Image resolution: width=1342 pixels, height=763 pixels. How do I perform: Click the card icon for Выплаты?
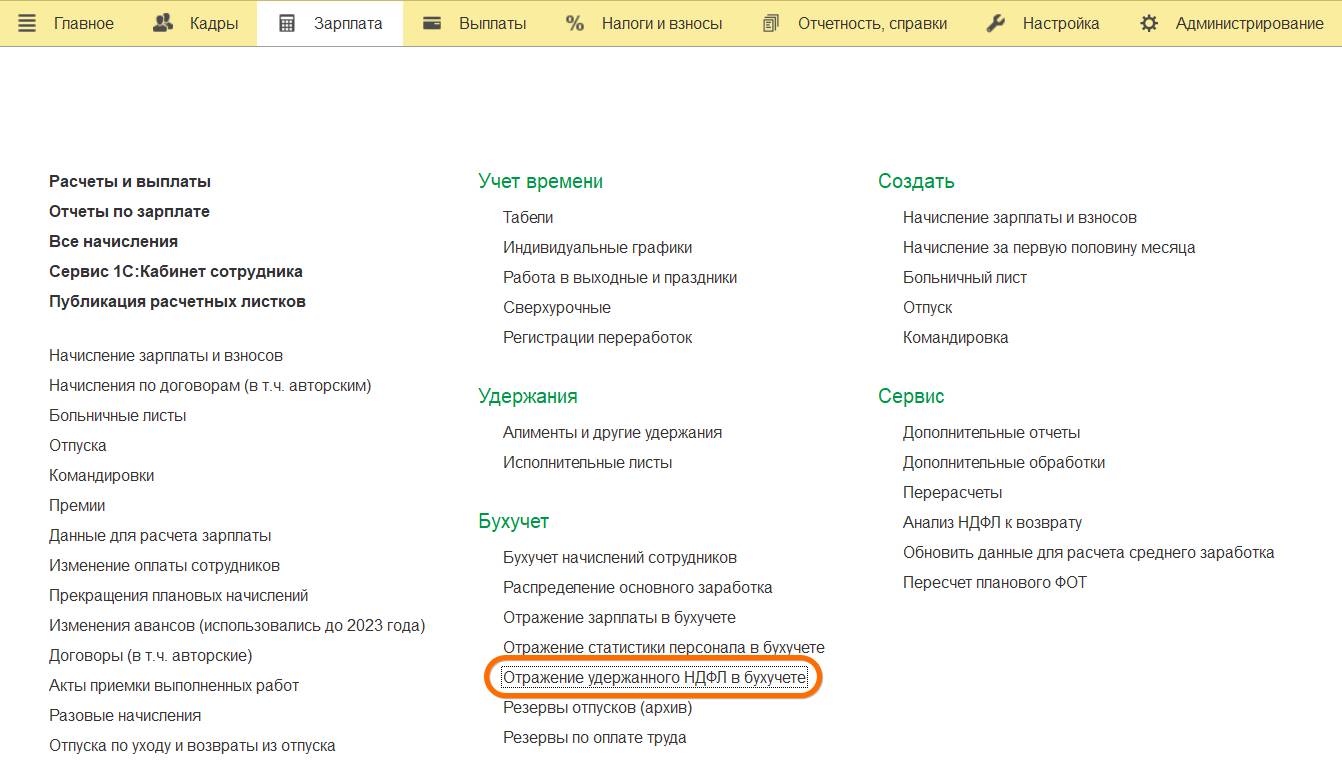click(x=432, y=23)
